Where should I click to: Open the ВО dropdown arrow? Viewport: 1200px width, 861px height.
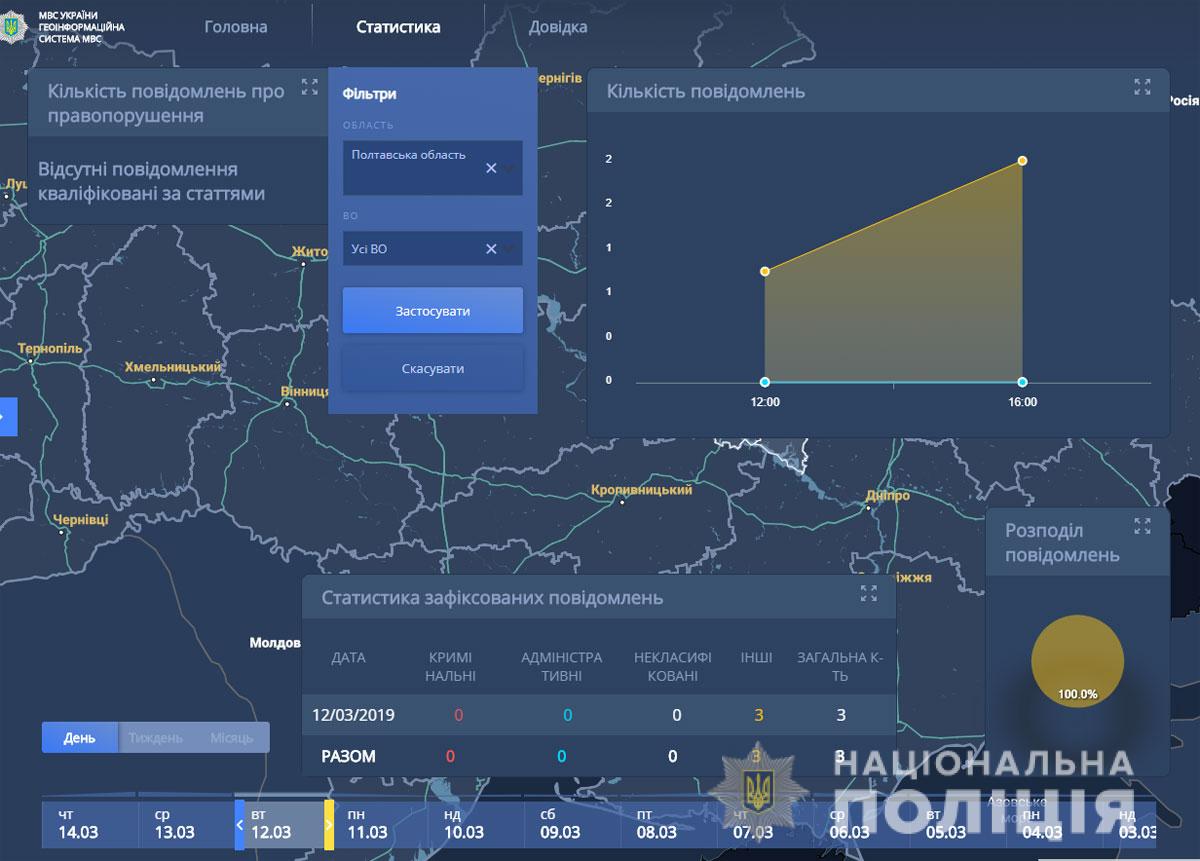click(x=510, y=249)
